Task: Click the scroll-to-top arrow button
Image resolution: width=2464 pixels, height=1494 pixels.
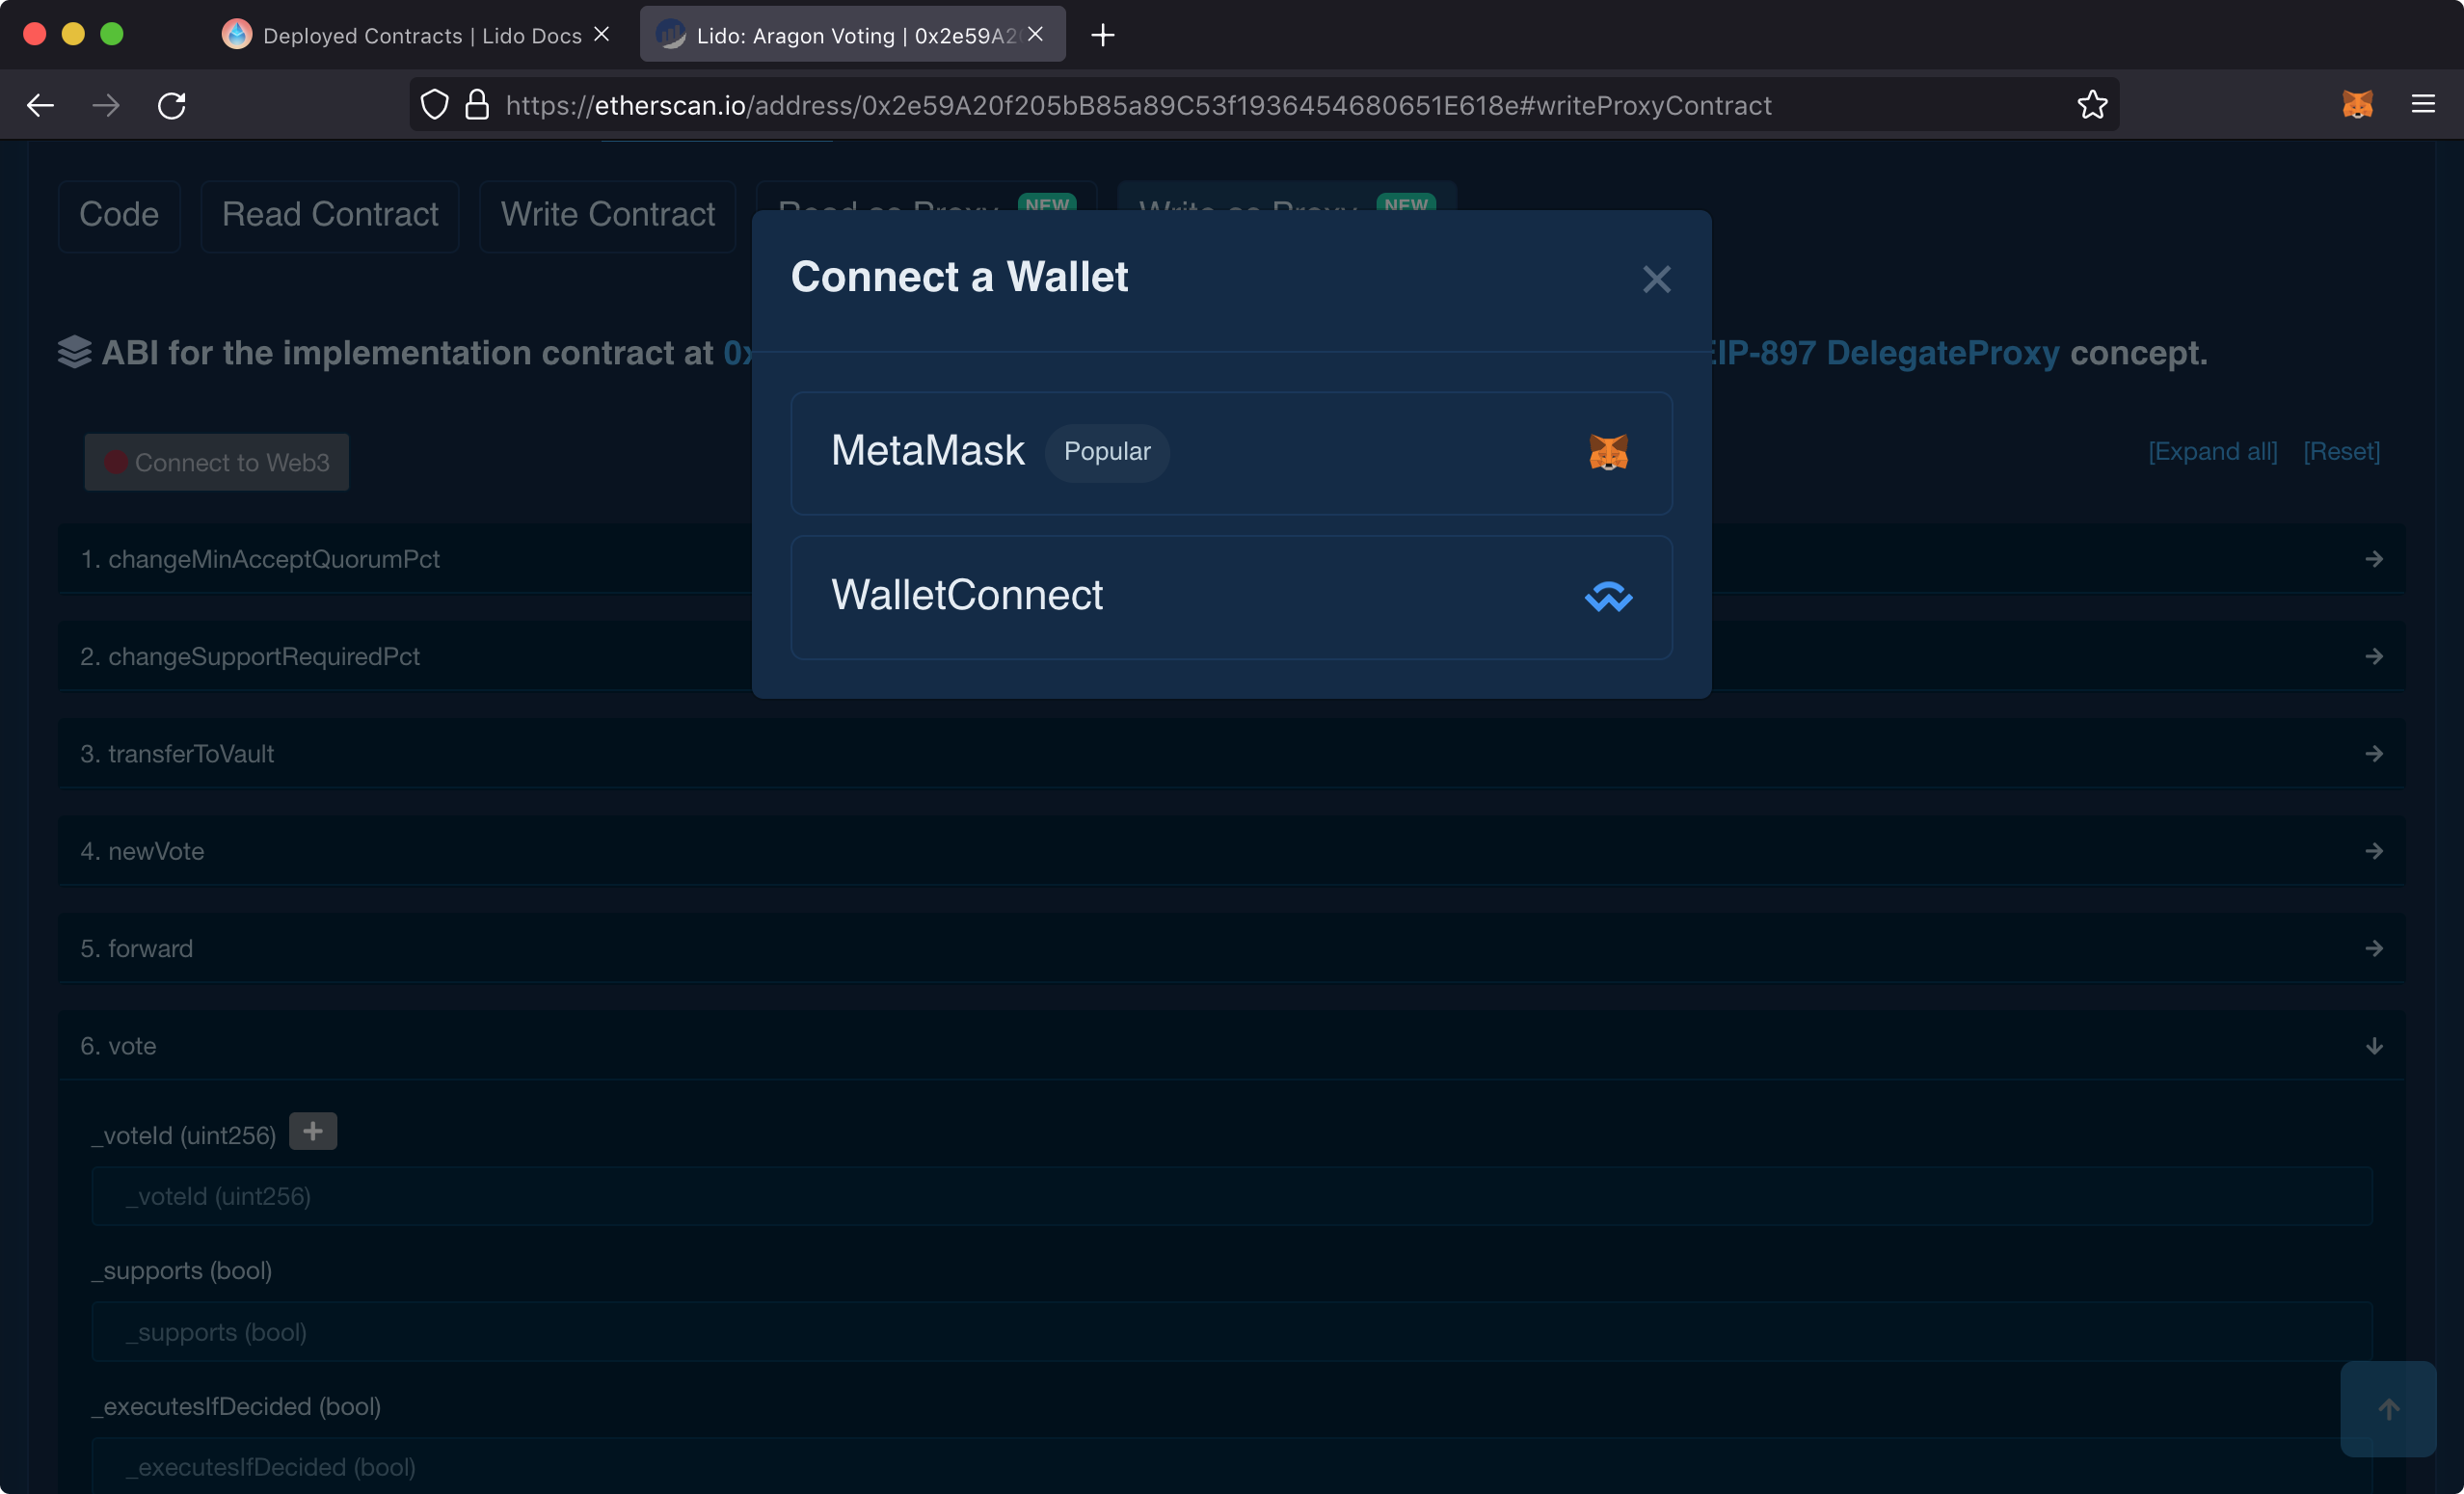Action: click(x=2388, y=1408)
